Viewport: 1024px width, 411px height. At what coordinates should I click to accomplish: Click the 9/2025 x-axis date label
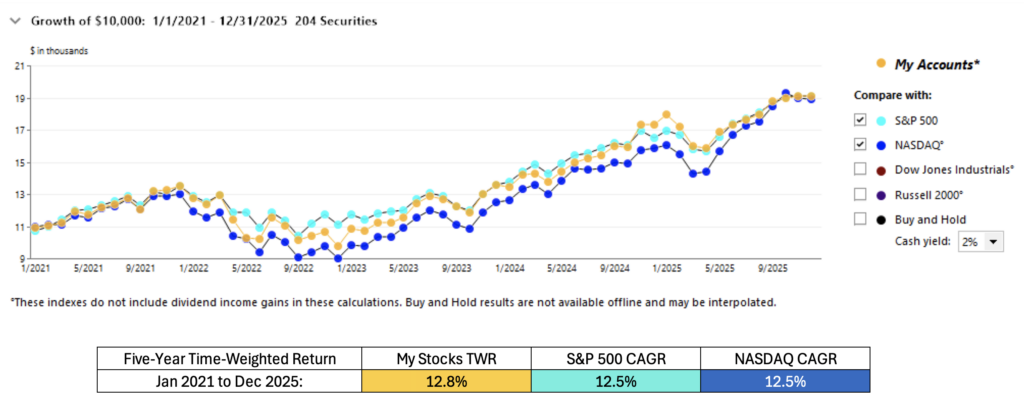click(770, 269)
